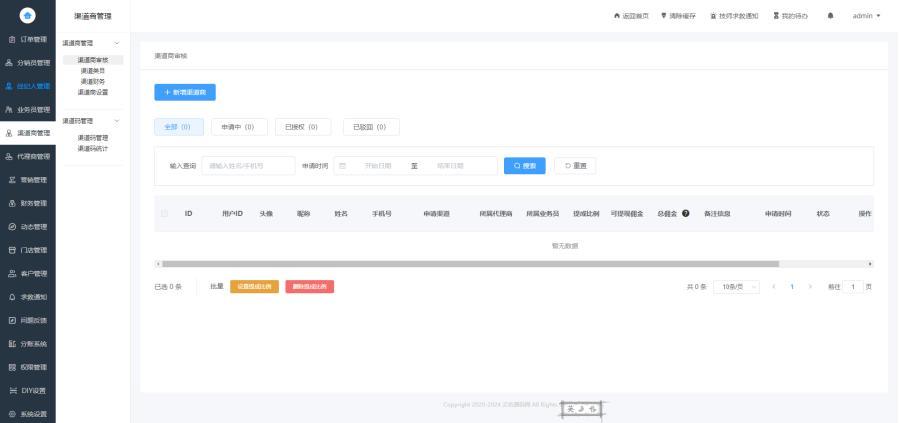Image resolution: width=900 pixels, height=423 pixels.
Task: Open 技师求救通知 in the top bar
Action: coord(734,16)
